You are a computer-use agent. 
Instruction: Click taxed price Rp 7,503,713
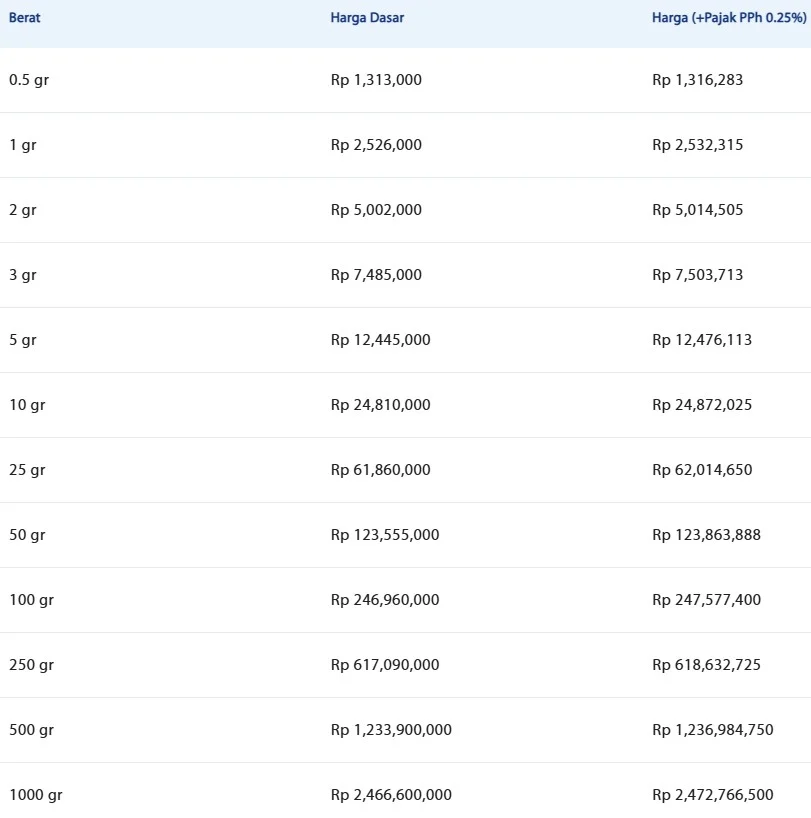click(x=697, y=275)
